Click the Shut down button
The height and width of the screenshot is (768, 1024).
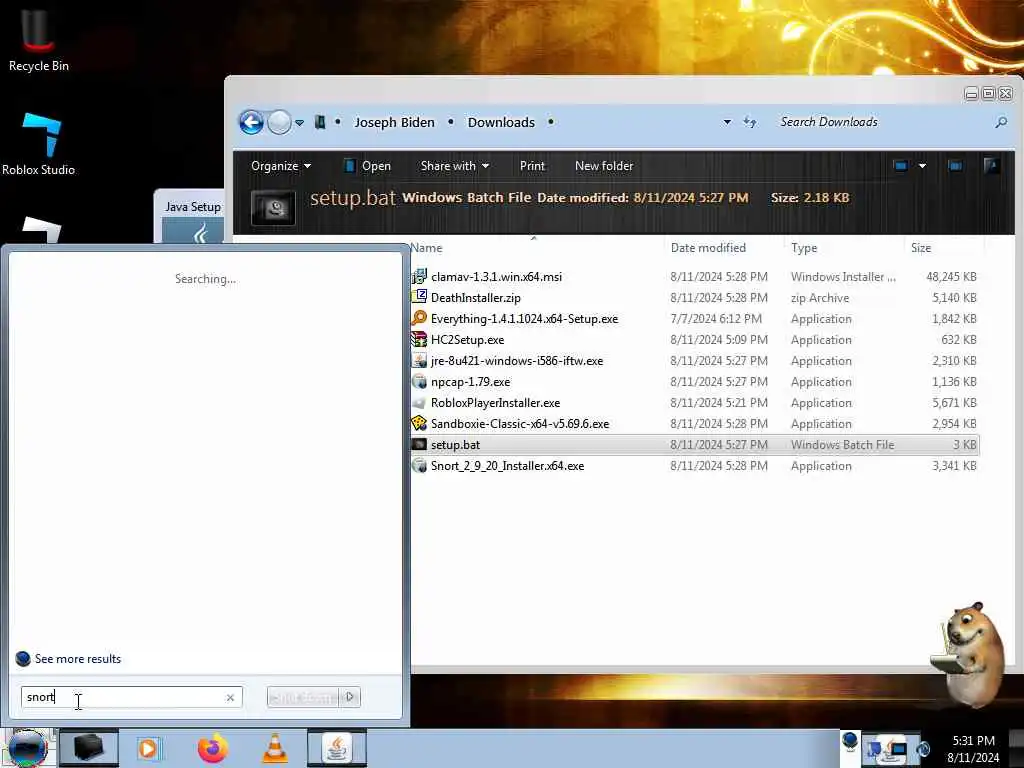[x=303, y=697]
